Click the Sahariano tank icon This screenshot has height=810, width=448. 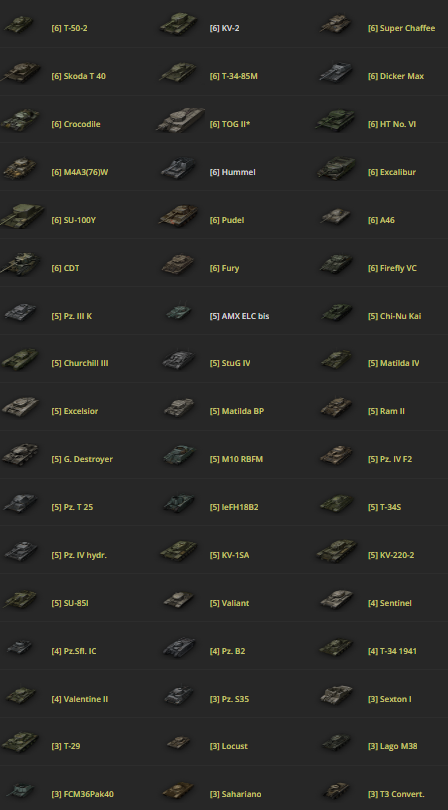(x=178, y=790)
